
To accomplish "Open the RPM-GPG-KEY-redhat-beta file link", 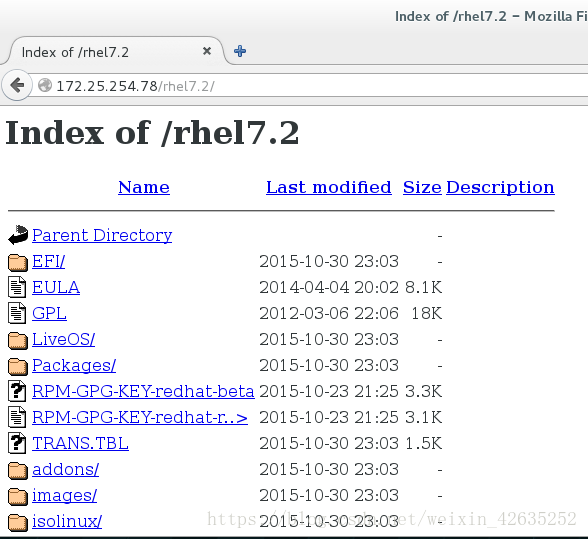I will tap(143, 391).
